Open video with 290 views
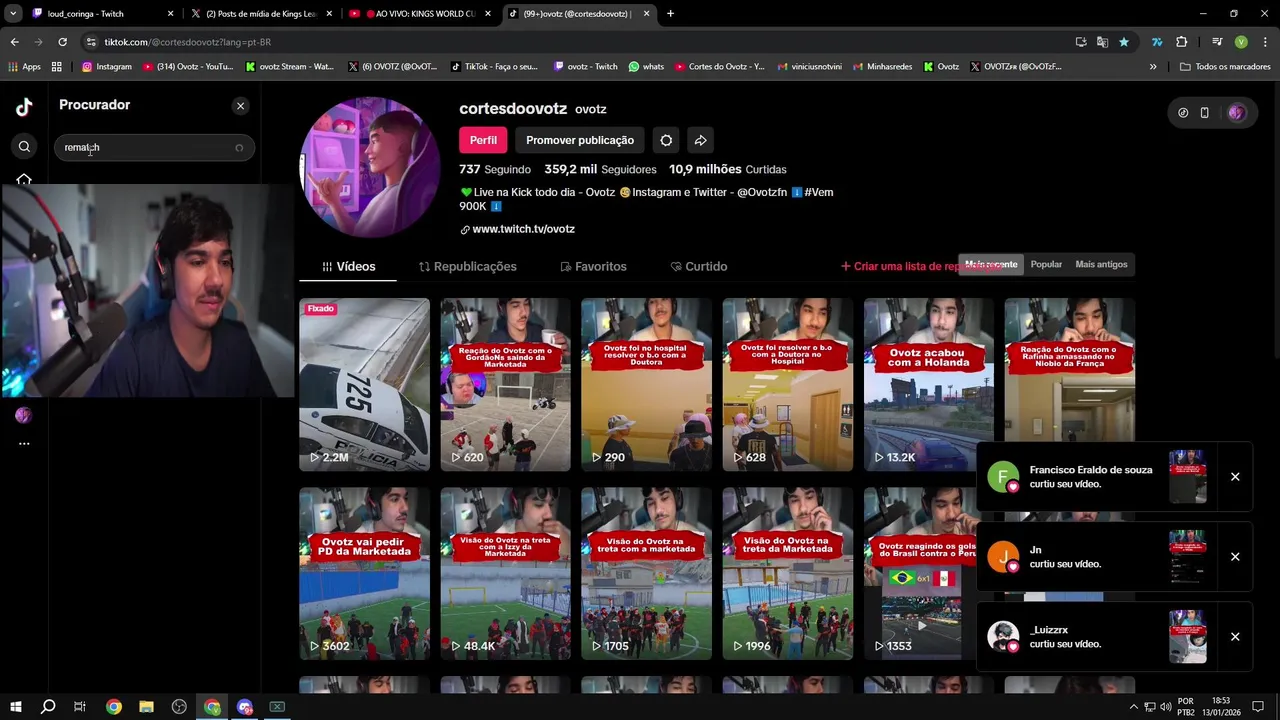Image resolution: width=1280 pixels, height=720 pixels. pos(646,384)
